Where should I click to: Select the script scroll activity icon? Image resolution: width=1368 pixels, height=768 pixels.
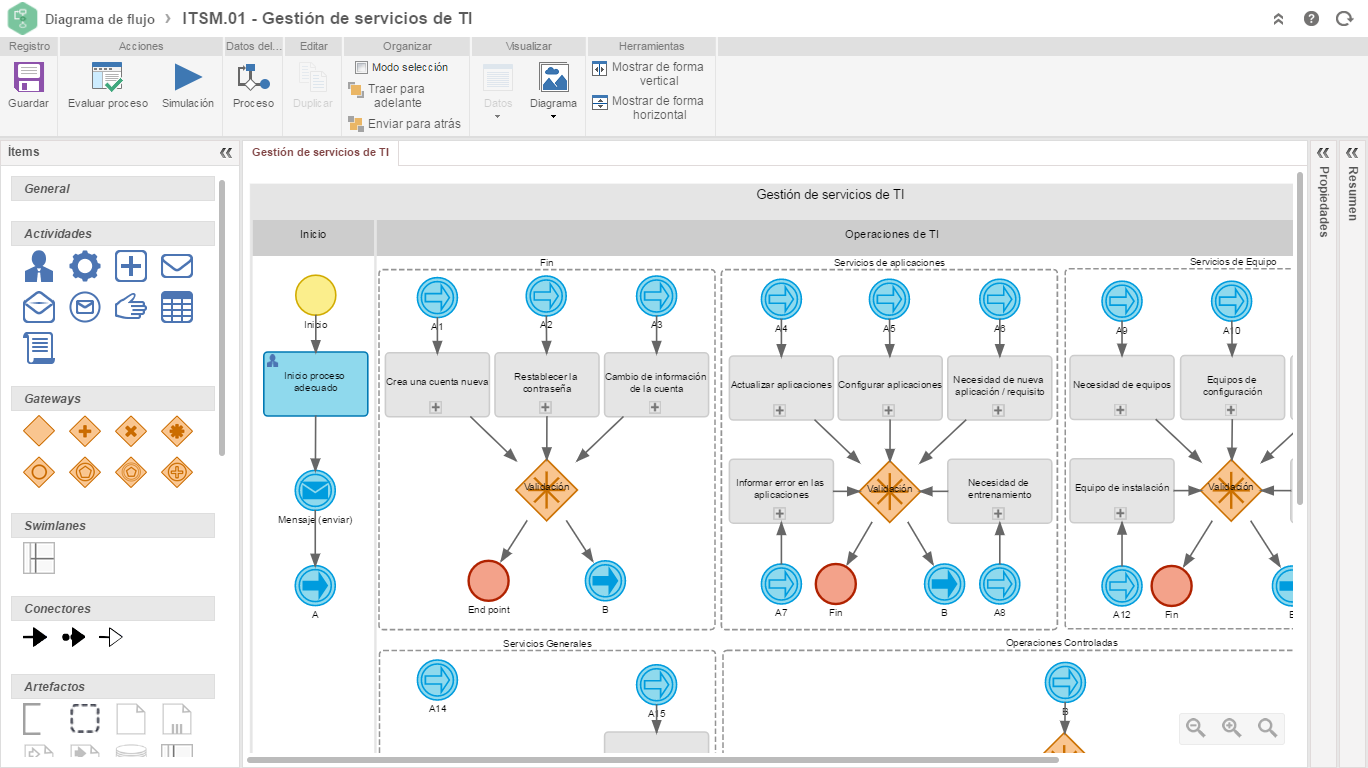pos(39,348)
